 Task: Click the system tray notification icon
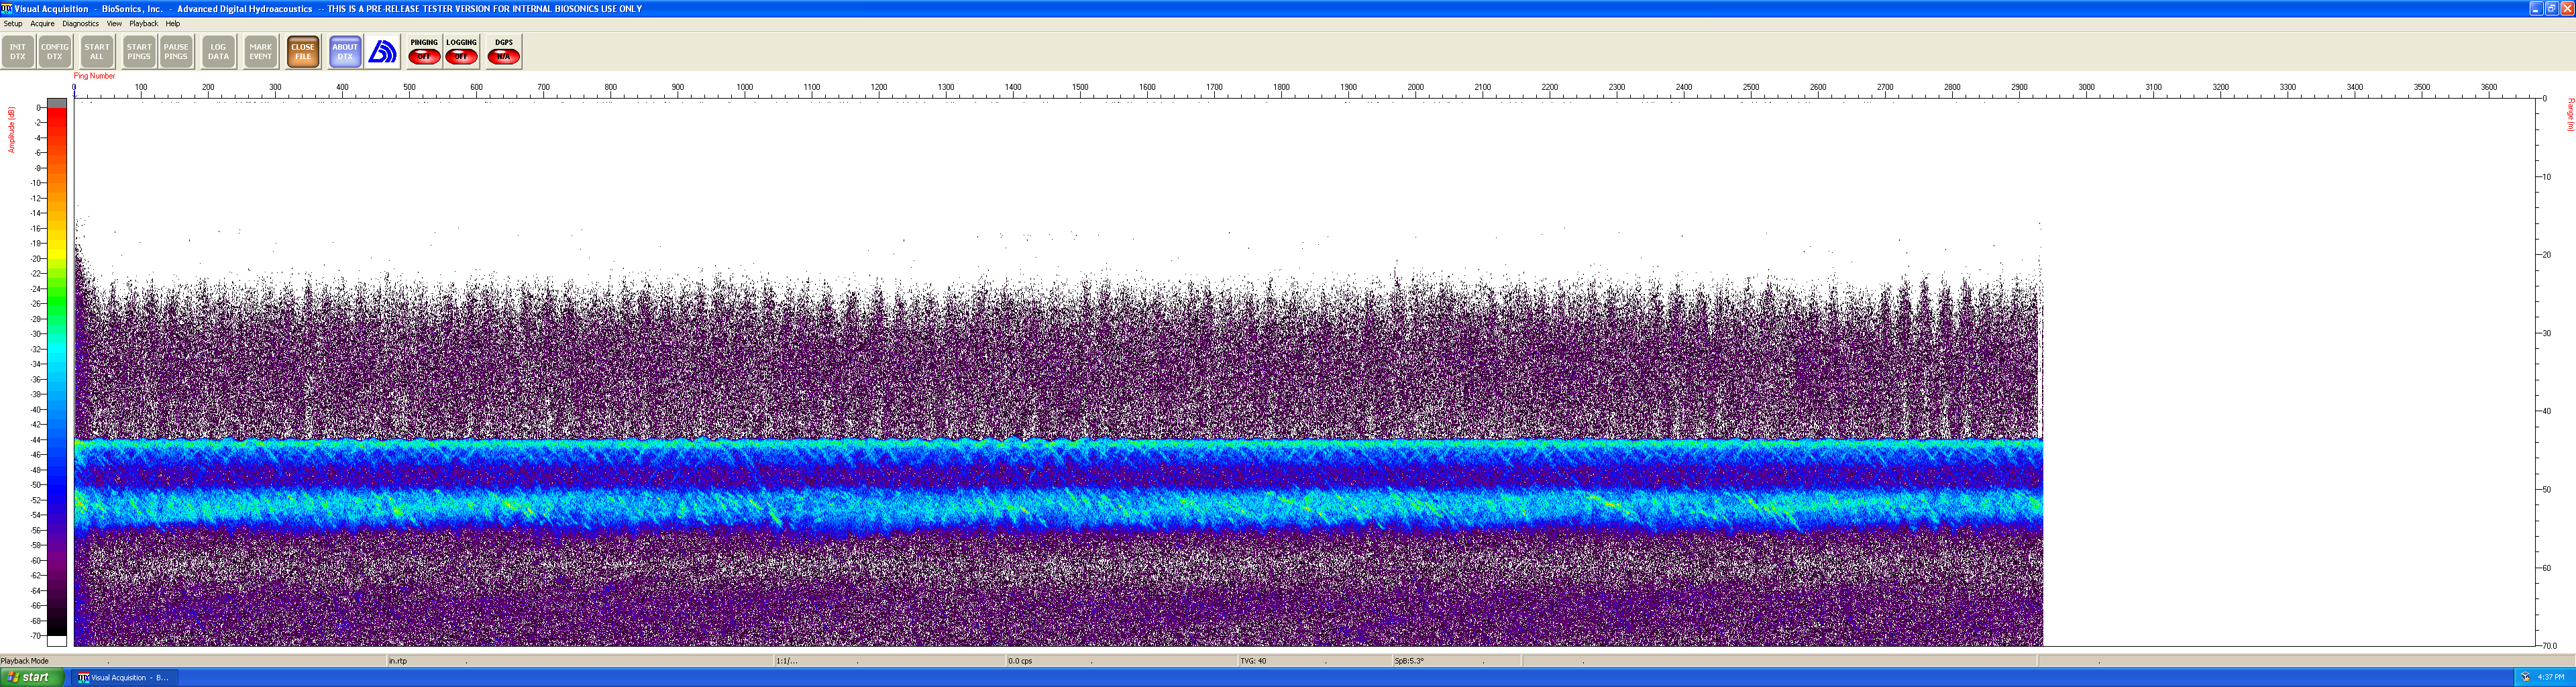click(x=2526, y=678)
